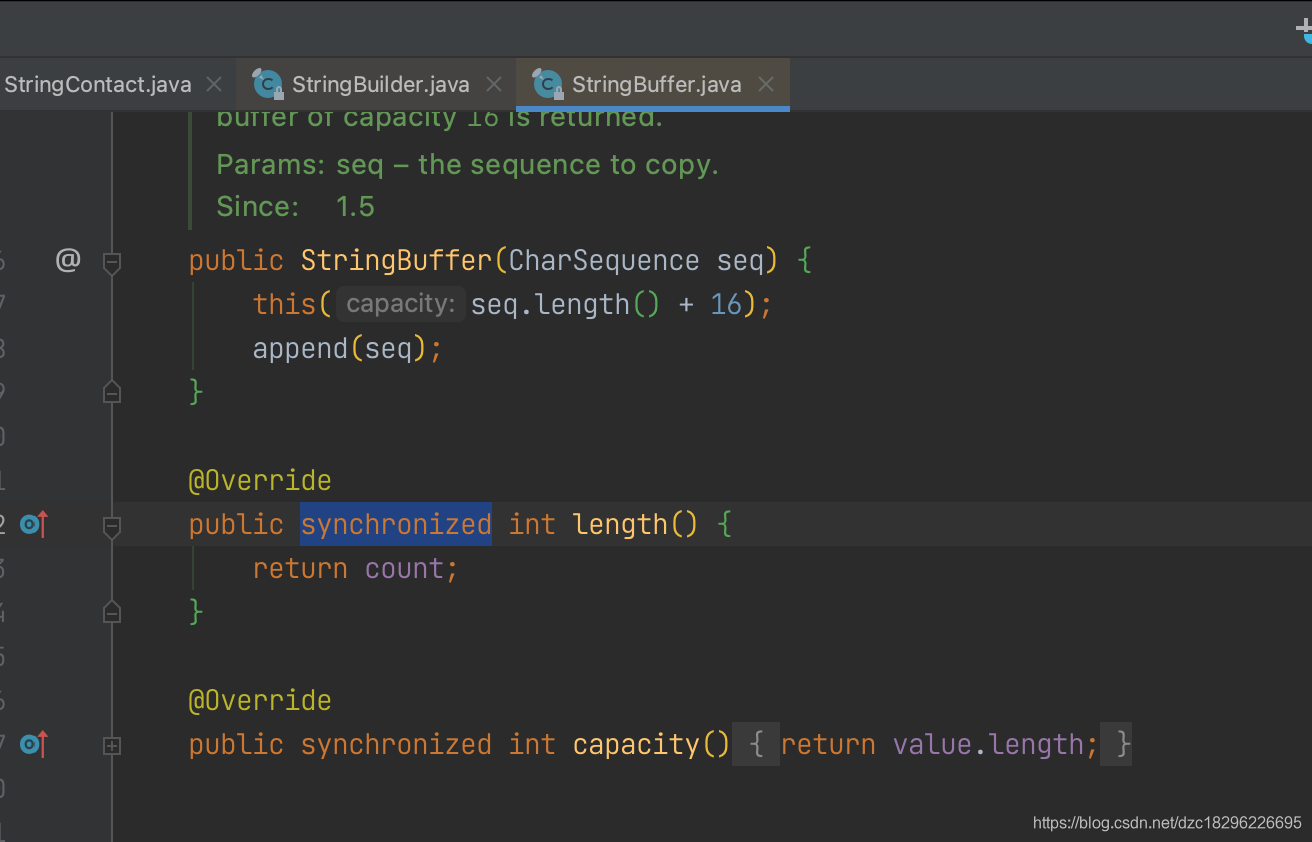Click override gutter icon beside capacity() method
The image size is (1312, 842).
(x=35, y=744)
